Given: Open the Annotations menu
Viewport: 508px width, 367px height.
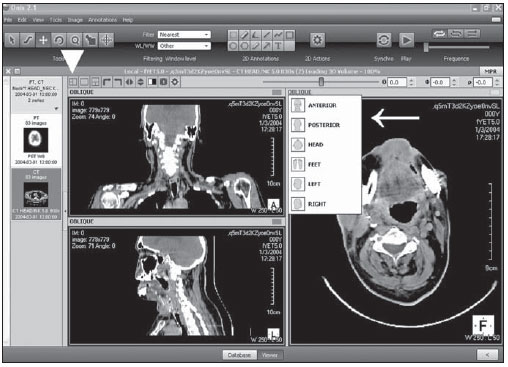Looking at the screenshot, I should [x=102, y=20].
